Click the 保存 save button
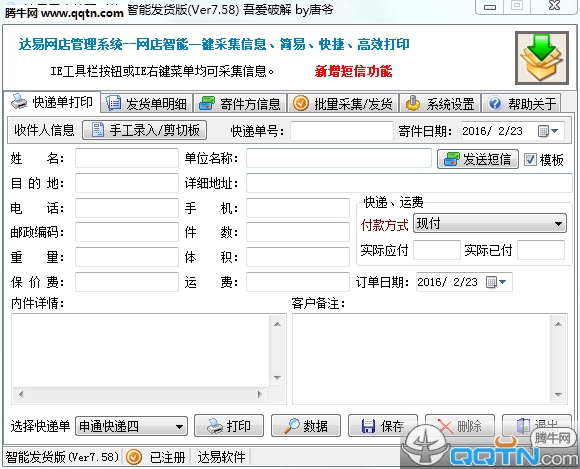580x469 pixels. tap(383, 426)
